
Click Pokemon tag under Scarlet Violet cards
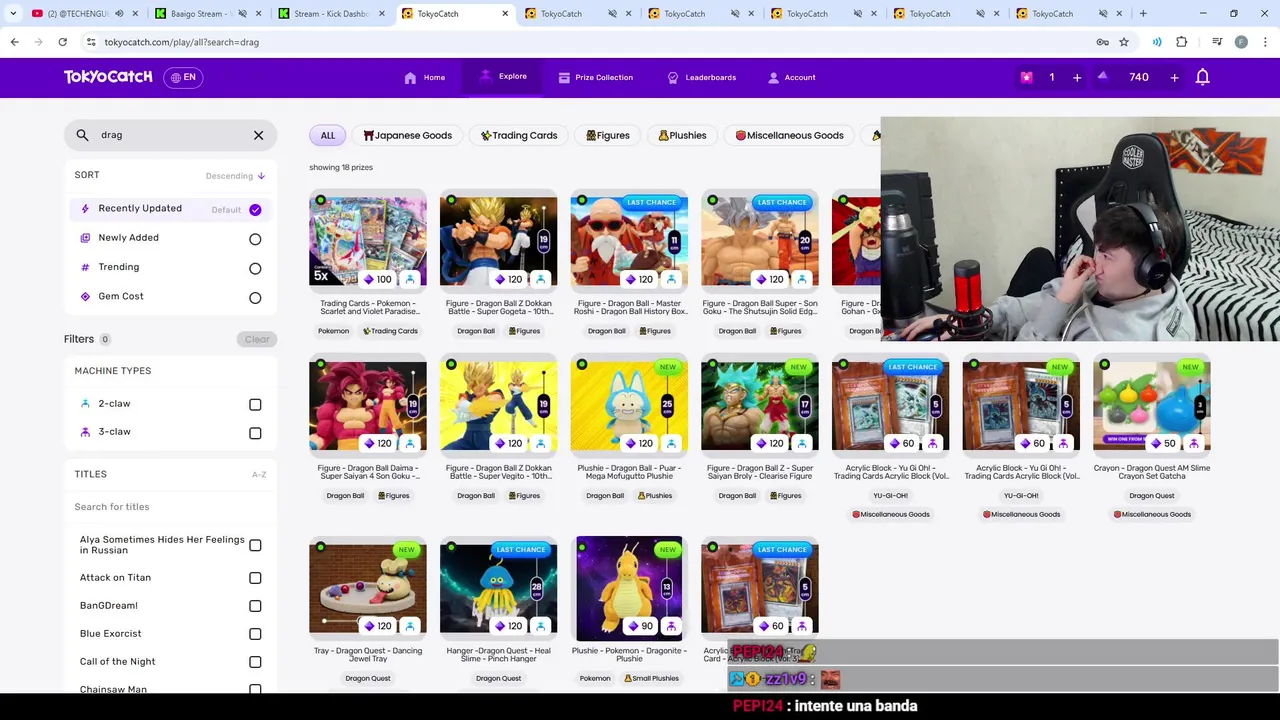click(x=334, y=331)
